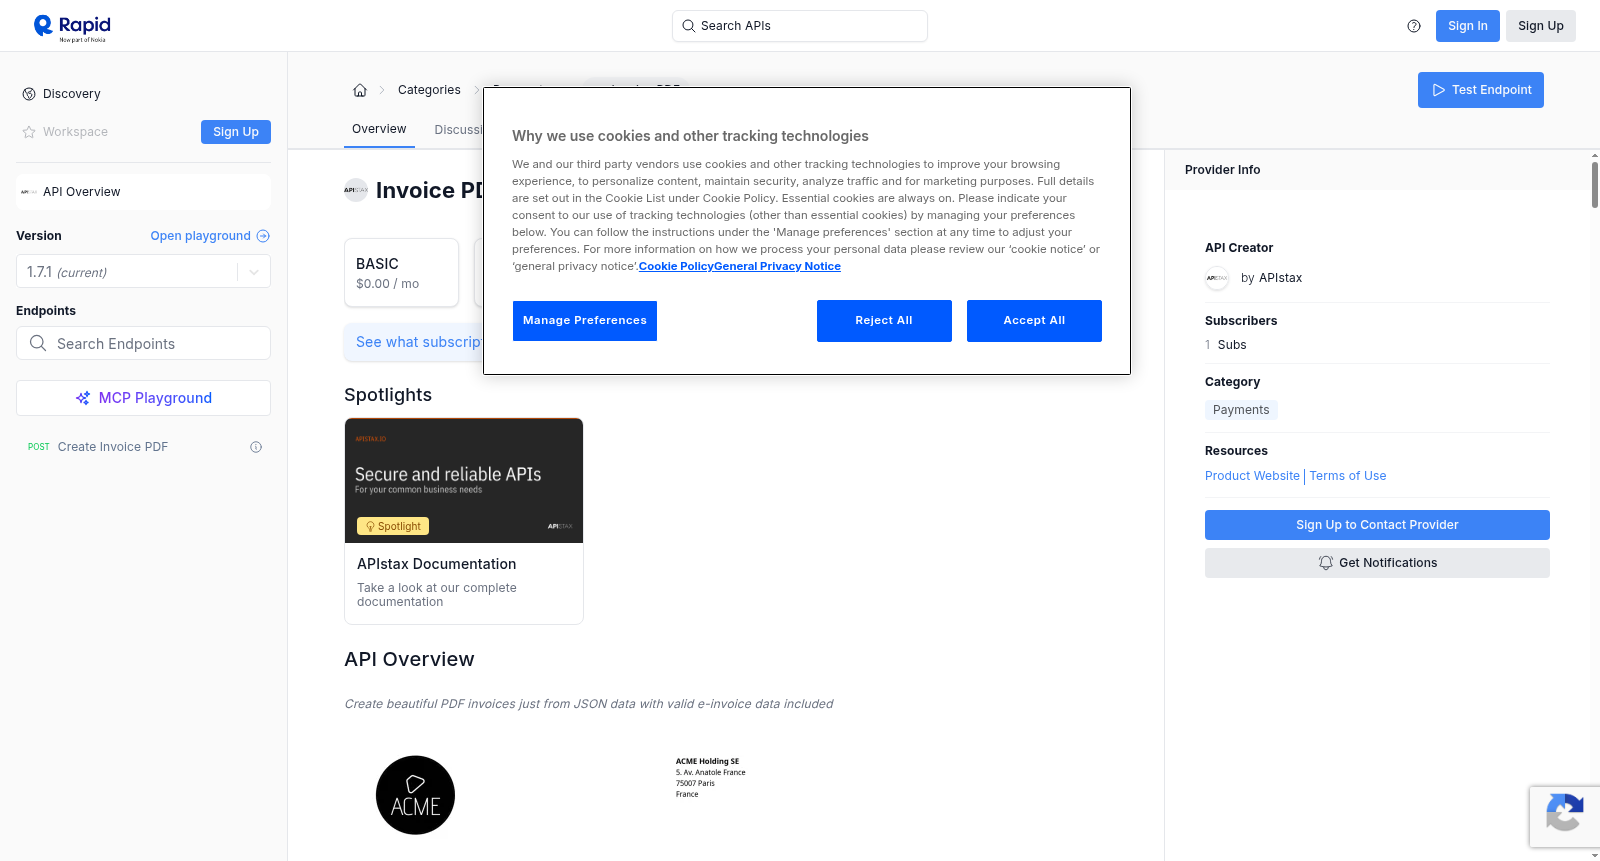Image resolution: width=1600 pixels, height=861 pixels.
Task: Go to home breadcrumb icon
Action: (x=360, y=90)
